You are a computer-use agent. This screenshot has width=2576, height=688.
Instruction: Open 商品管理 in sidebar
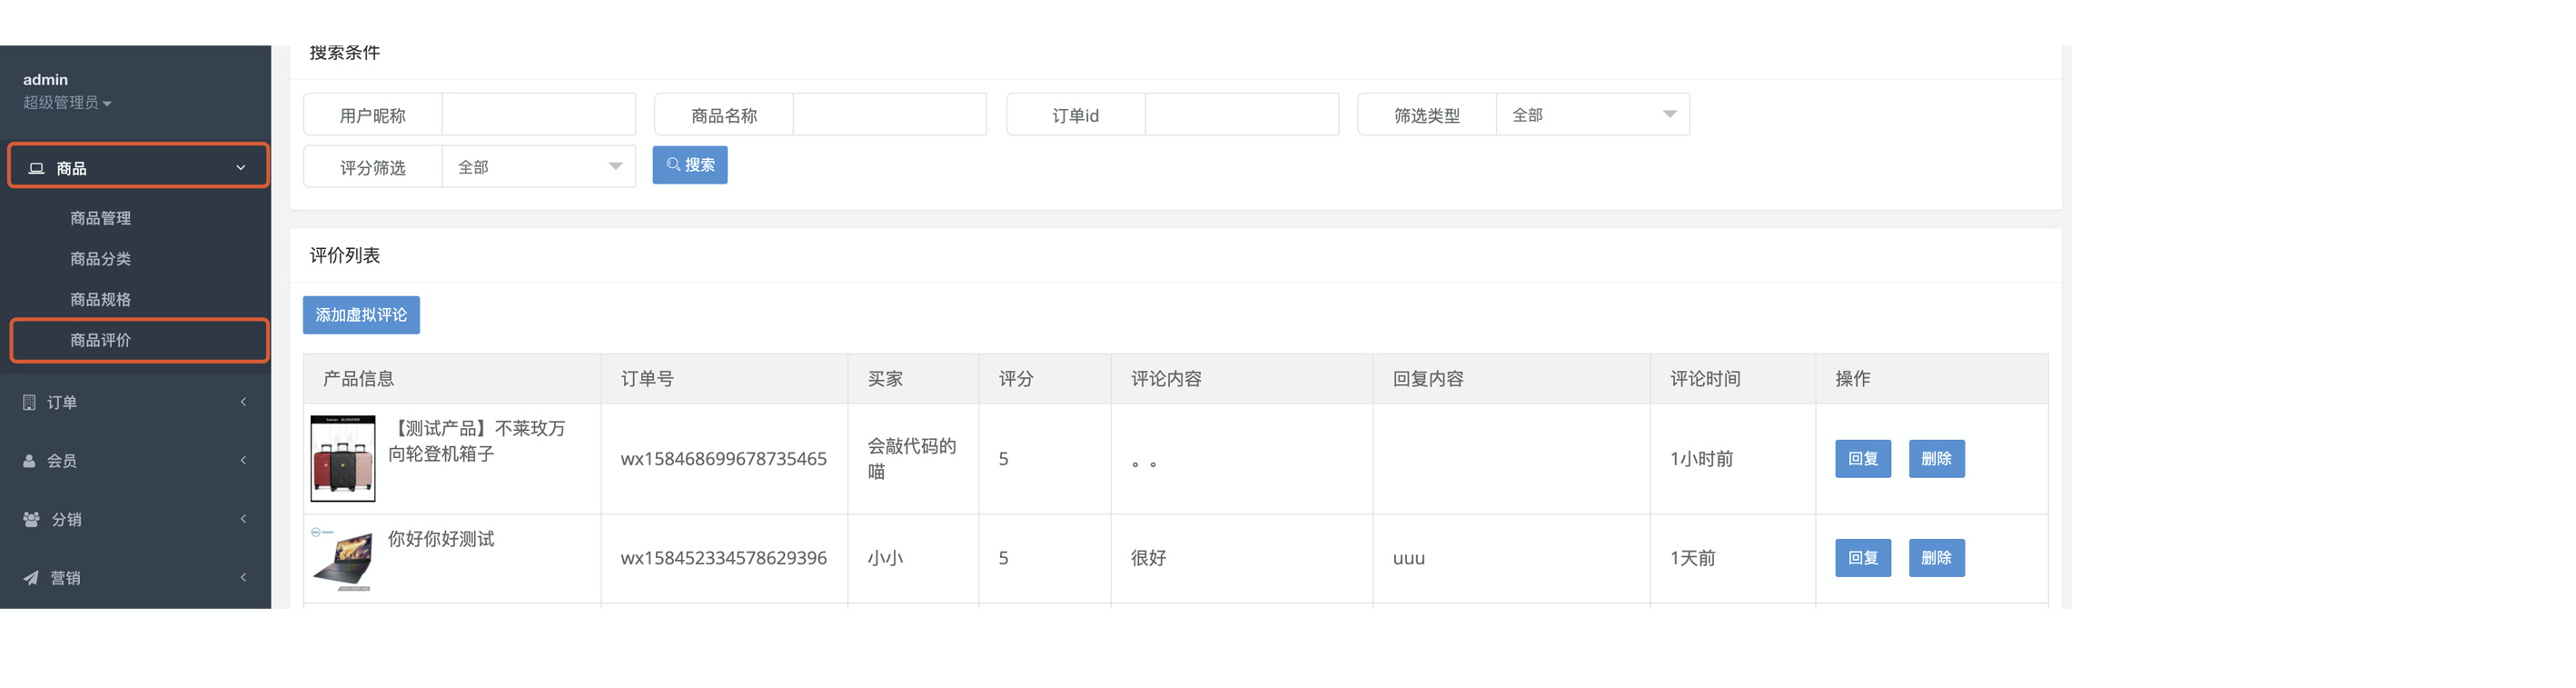[x=100, y=218]
